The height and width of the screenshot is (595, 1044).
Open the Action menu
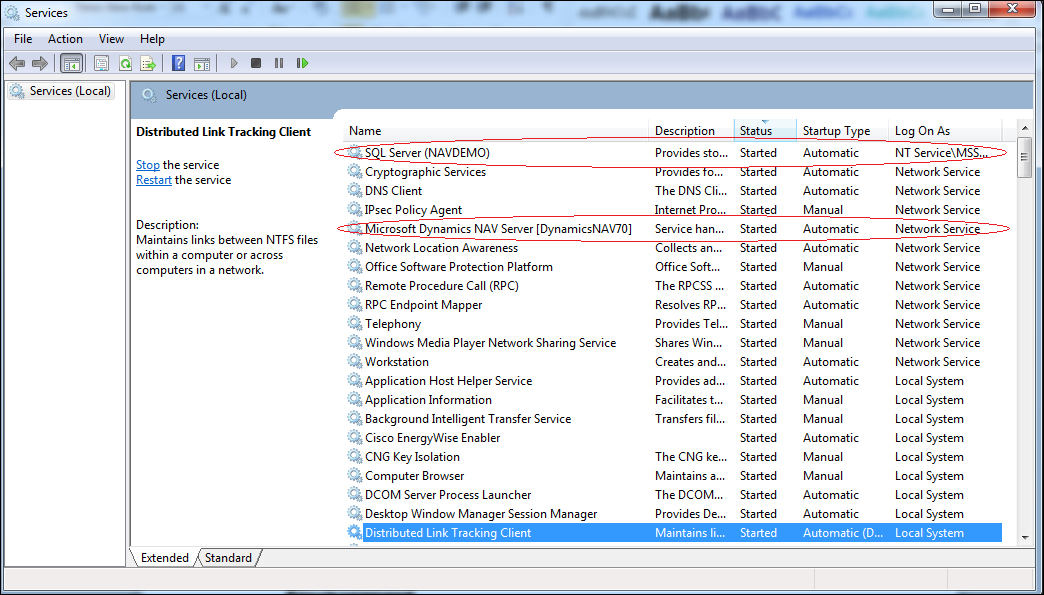pyautogui.click(x=65, y=39)
